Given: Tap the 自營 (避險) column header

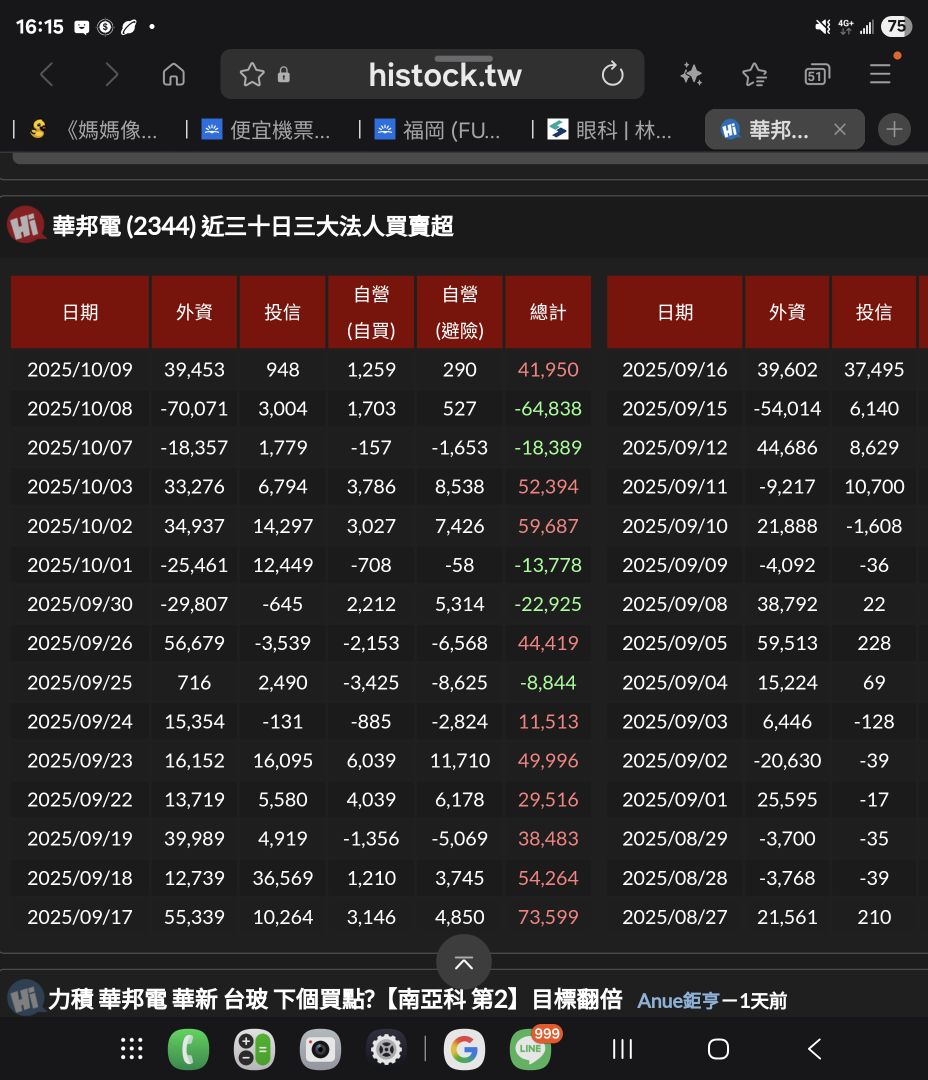Looking at the screenshot, I should coord(460,312).
